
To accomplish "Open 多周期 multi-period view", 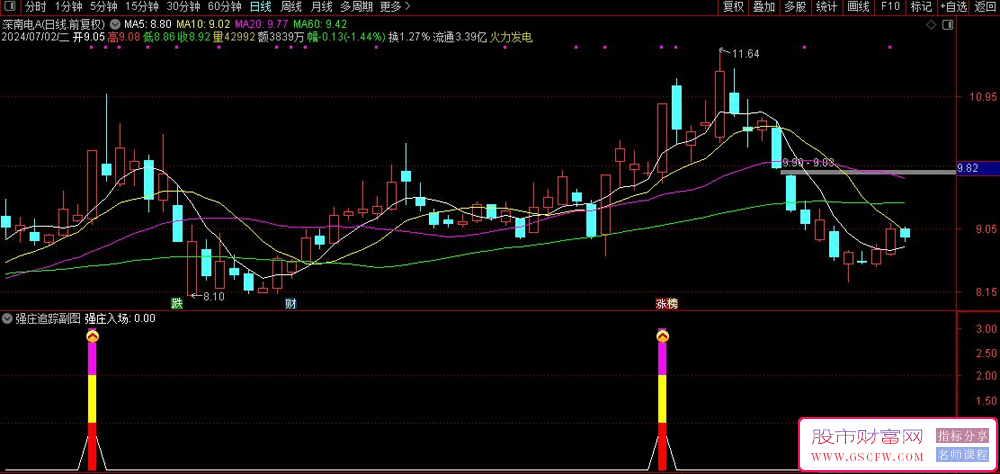I will pos(355,7).
